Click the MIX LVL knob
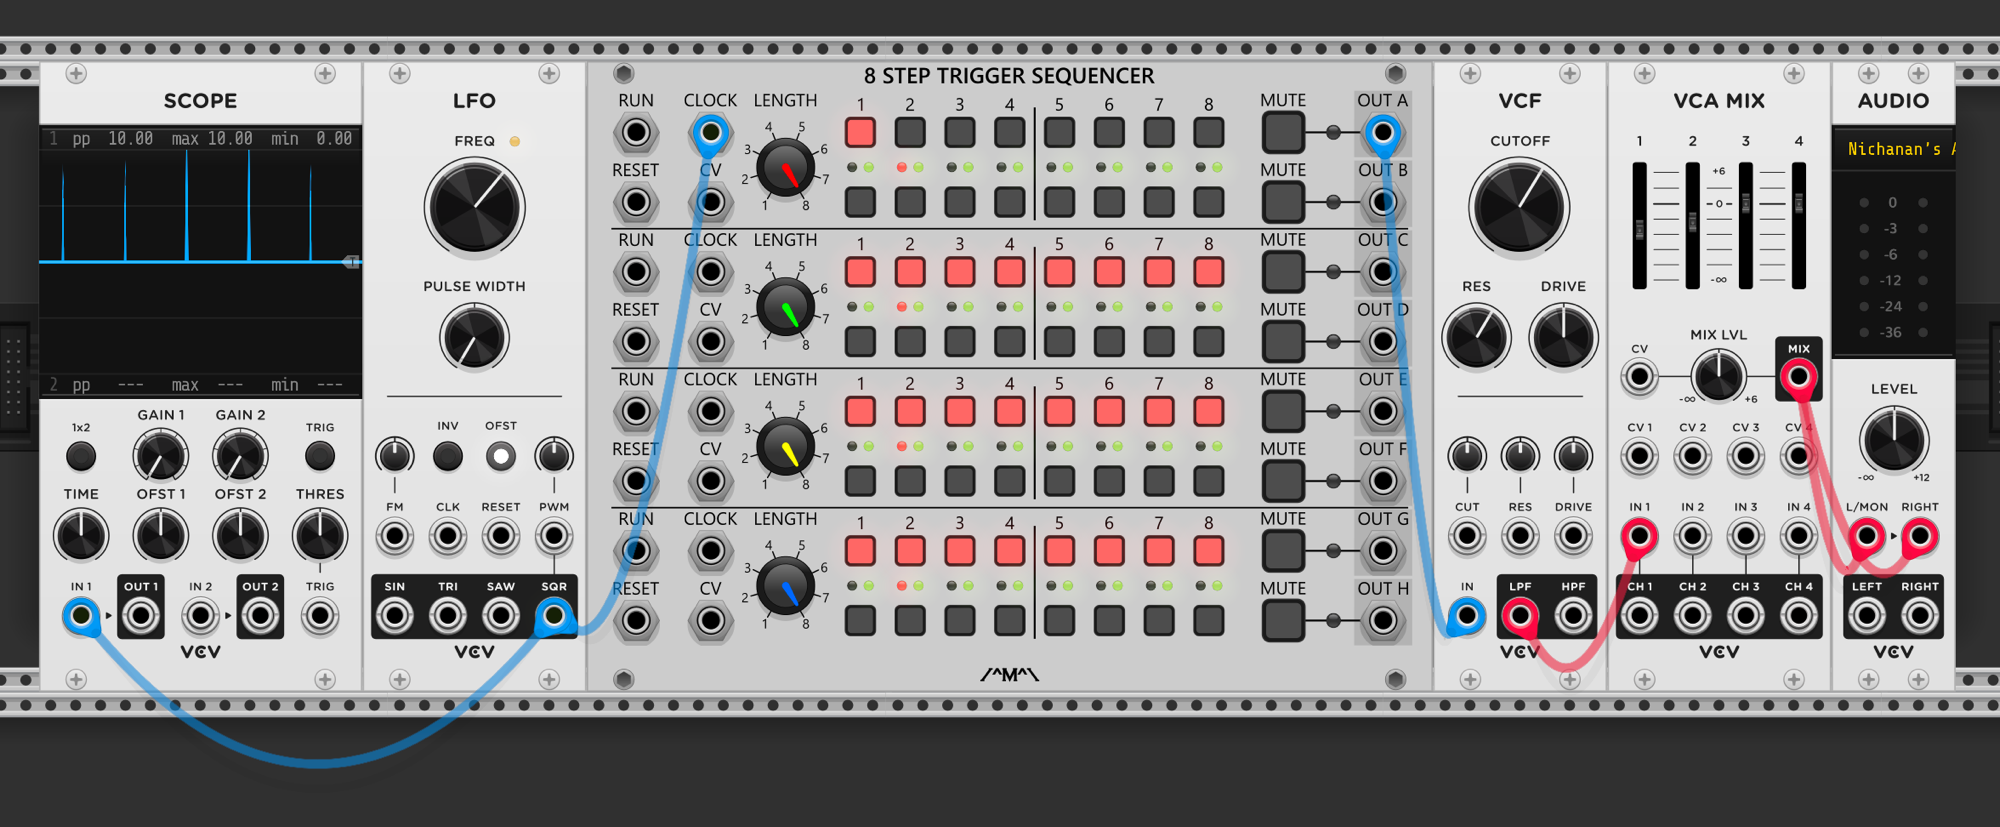The image size is (2000, 827). tap(1718, 377)
